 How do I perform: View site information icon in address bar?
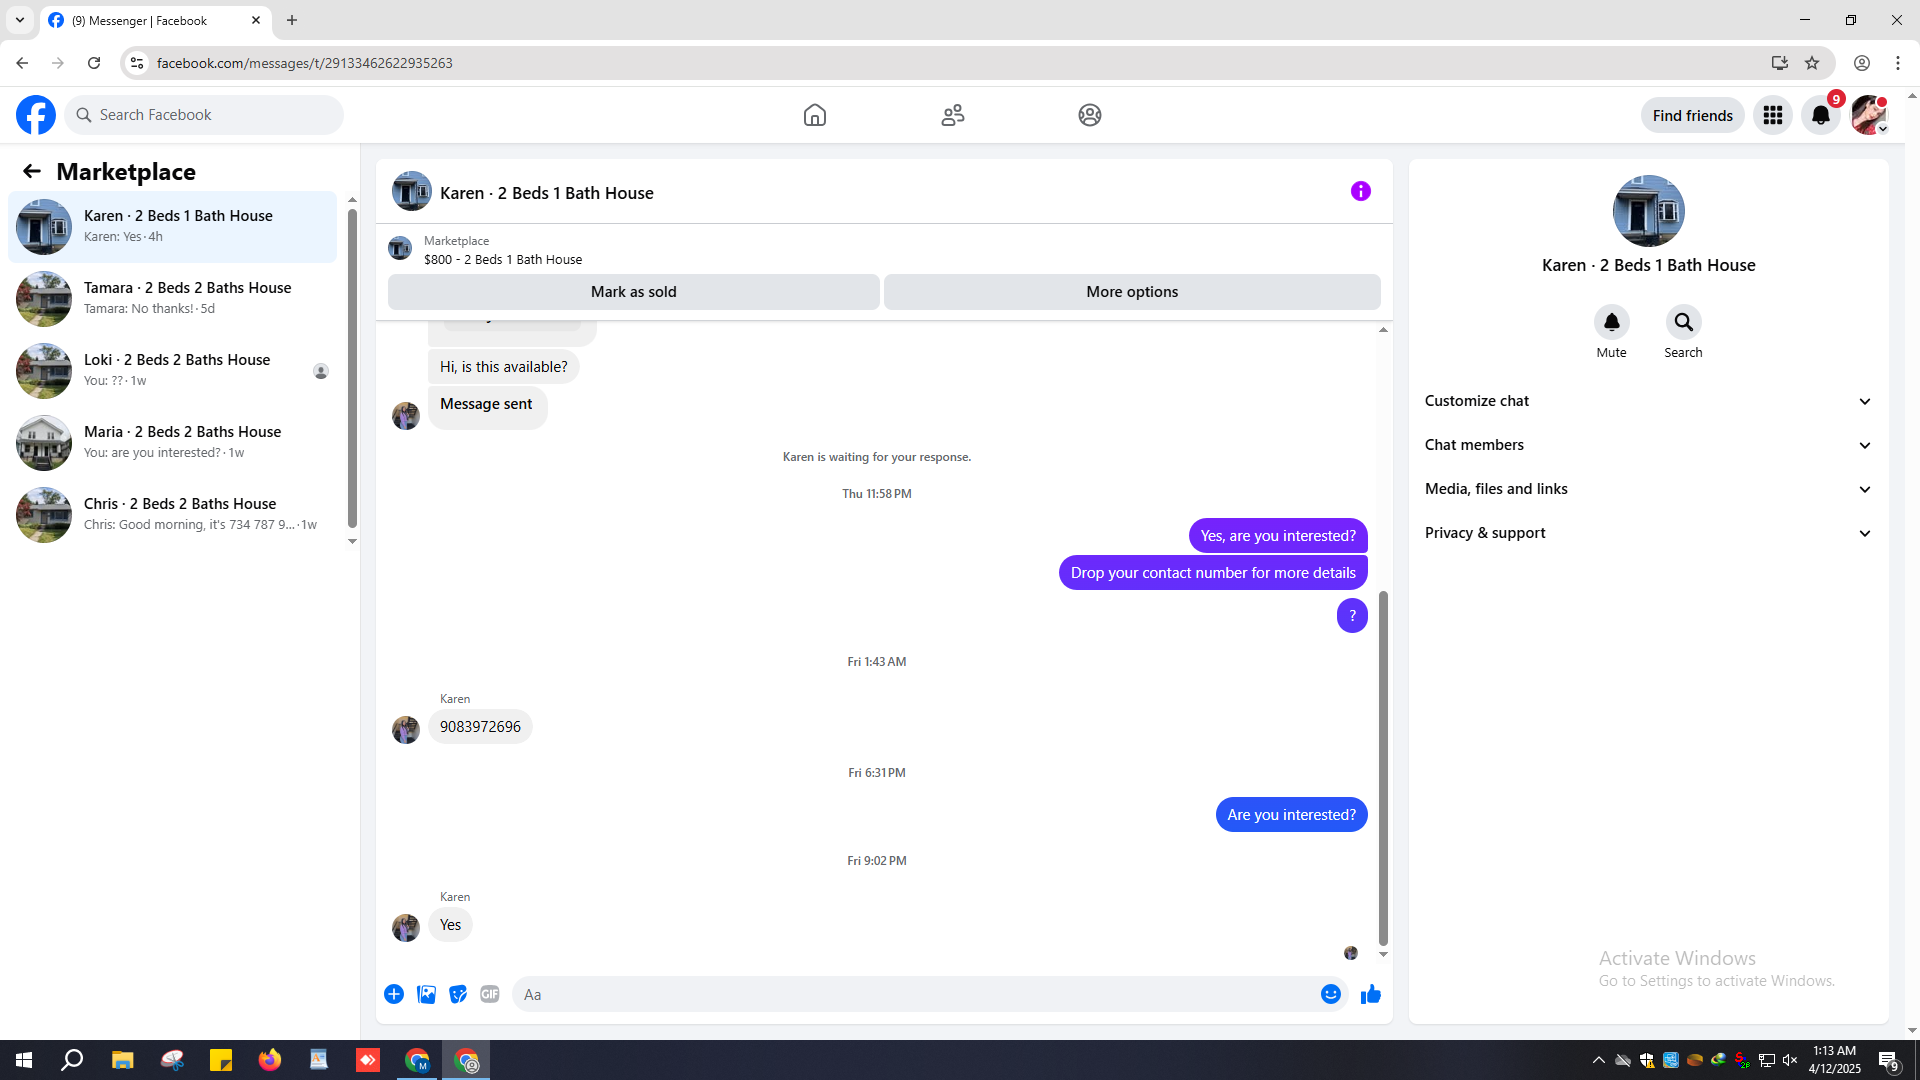137,63
